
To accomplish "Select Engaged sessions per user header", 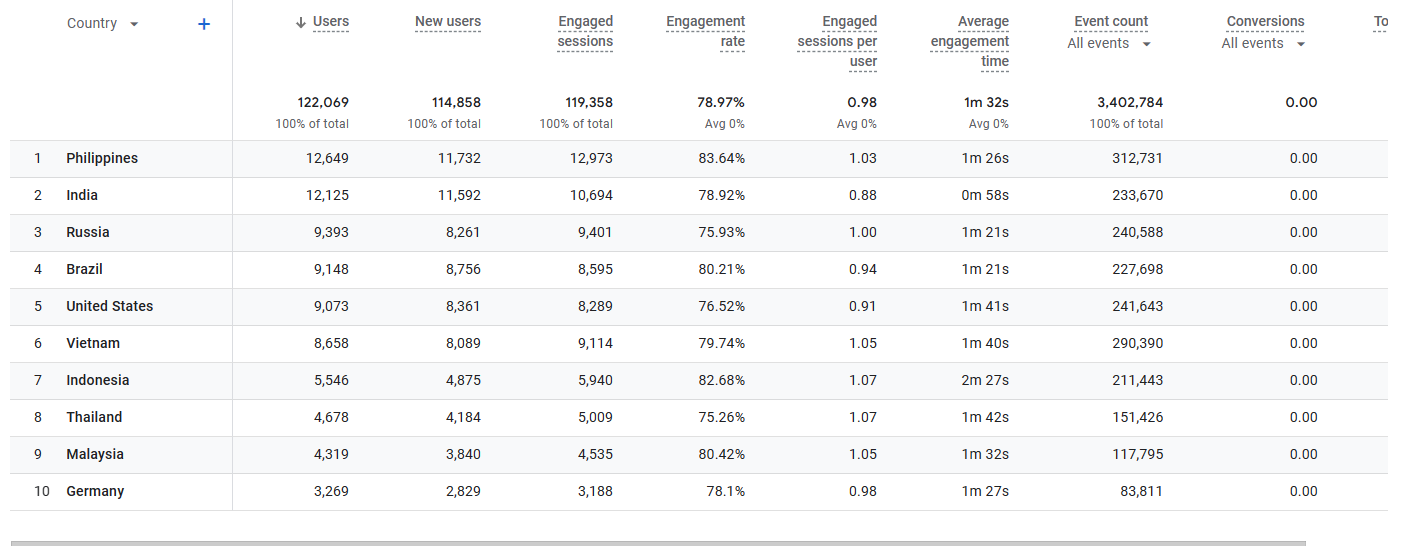I will tap(837, 42).
